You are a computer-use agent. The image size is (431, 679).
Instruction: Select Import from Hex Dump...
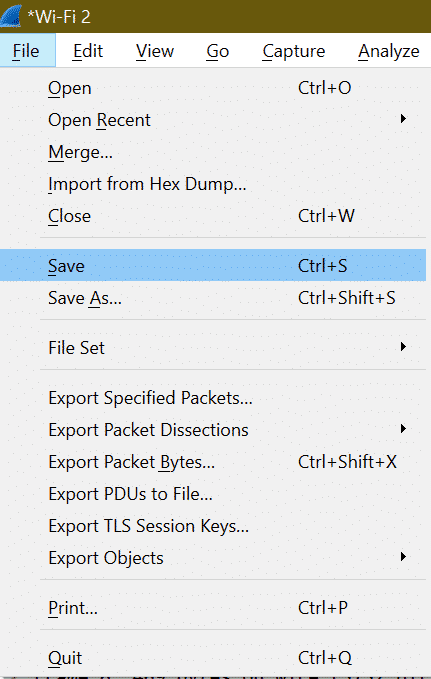click(x=213, y=184)
